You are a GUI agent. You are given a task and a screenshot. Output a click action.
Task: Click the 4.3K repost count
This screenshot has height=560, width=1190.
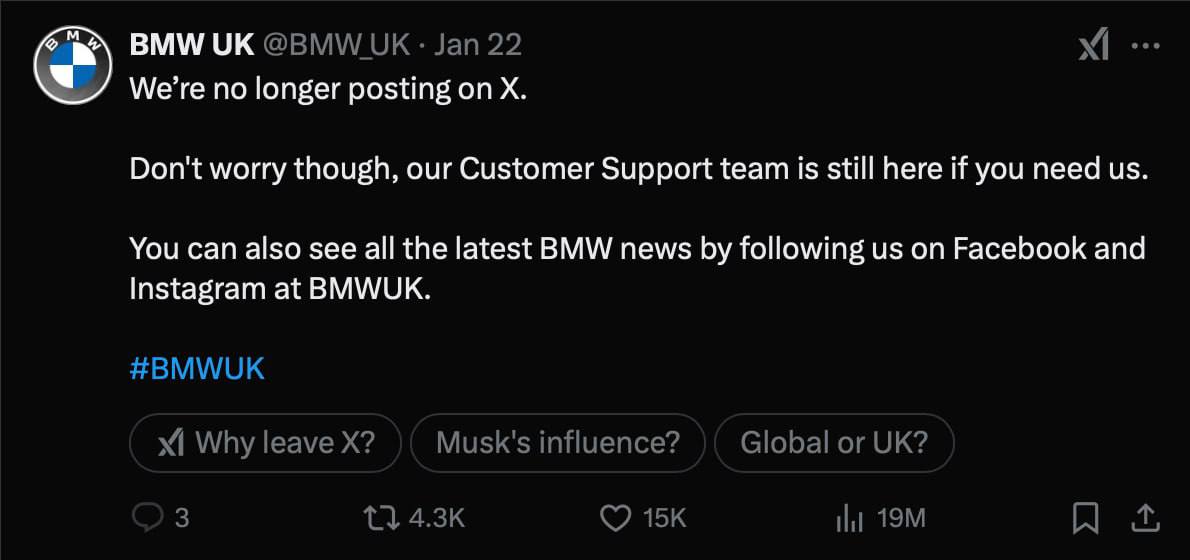[x=438, y=518]
